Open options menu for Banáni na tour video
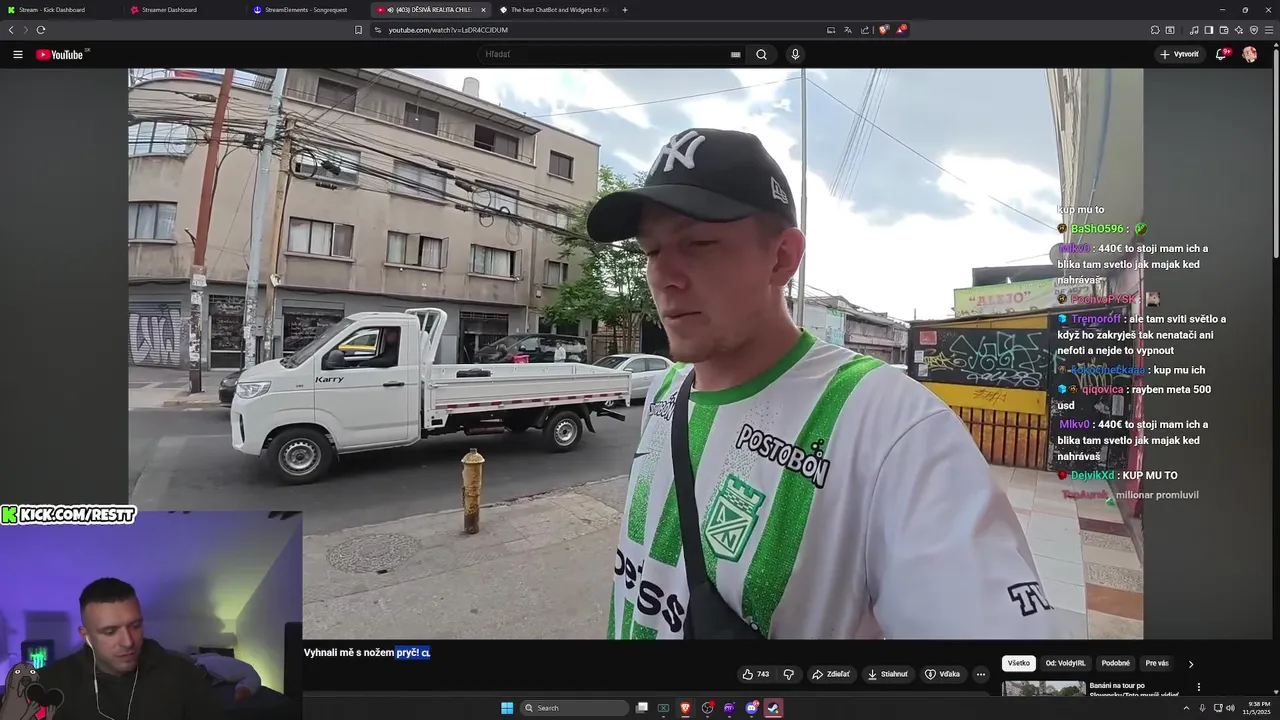Viewport: 1280px width, 720px height. coord(1198,687)
